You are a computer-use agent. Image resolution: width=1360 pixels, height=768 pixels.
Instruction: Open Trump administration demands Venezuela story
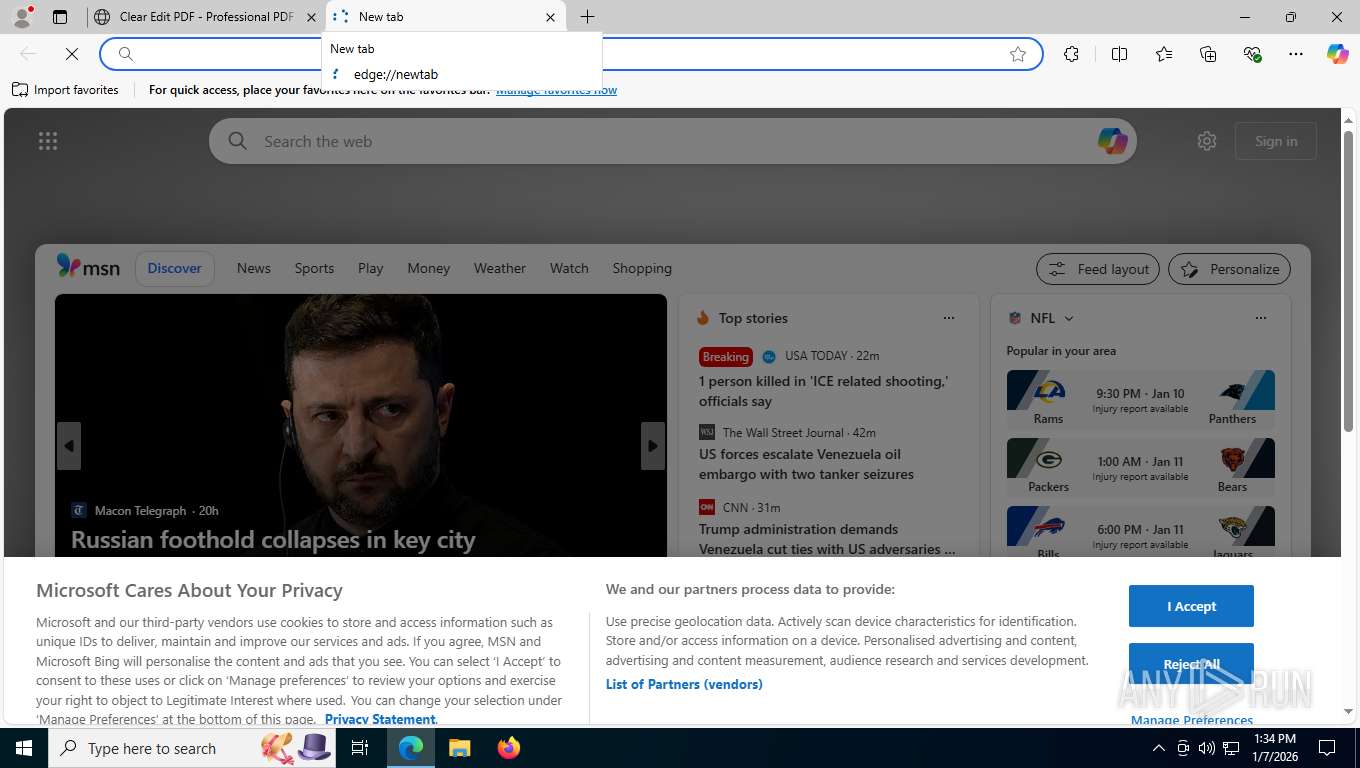[x=827, y=539]
